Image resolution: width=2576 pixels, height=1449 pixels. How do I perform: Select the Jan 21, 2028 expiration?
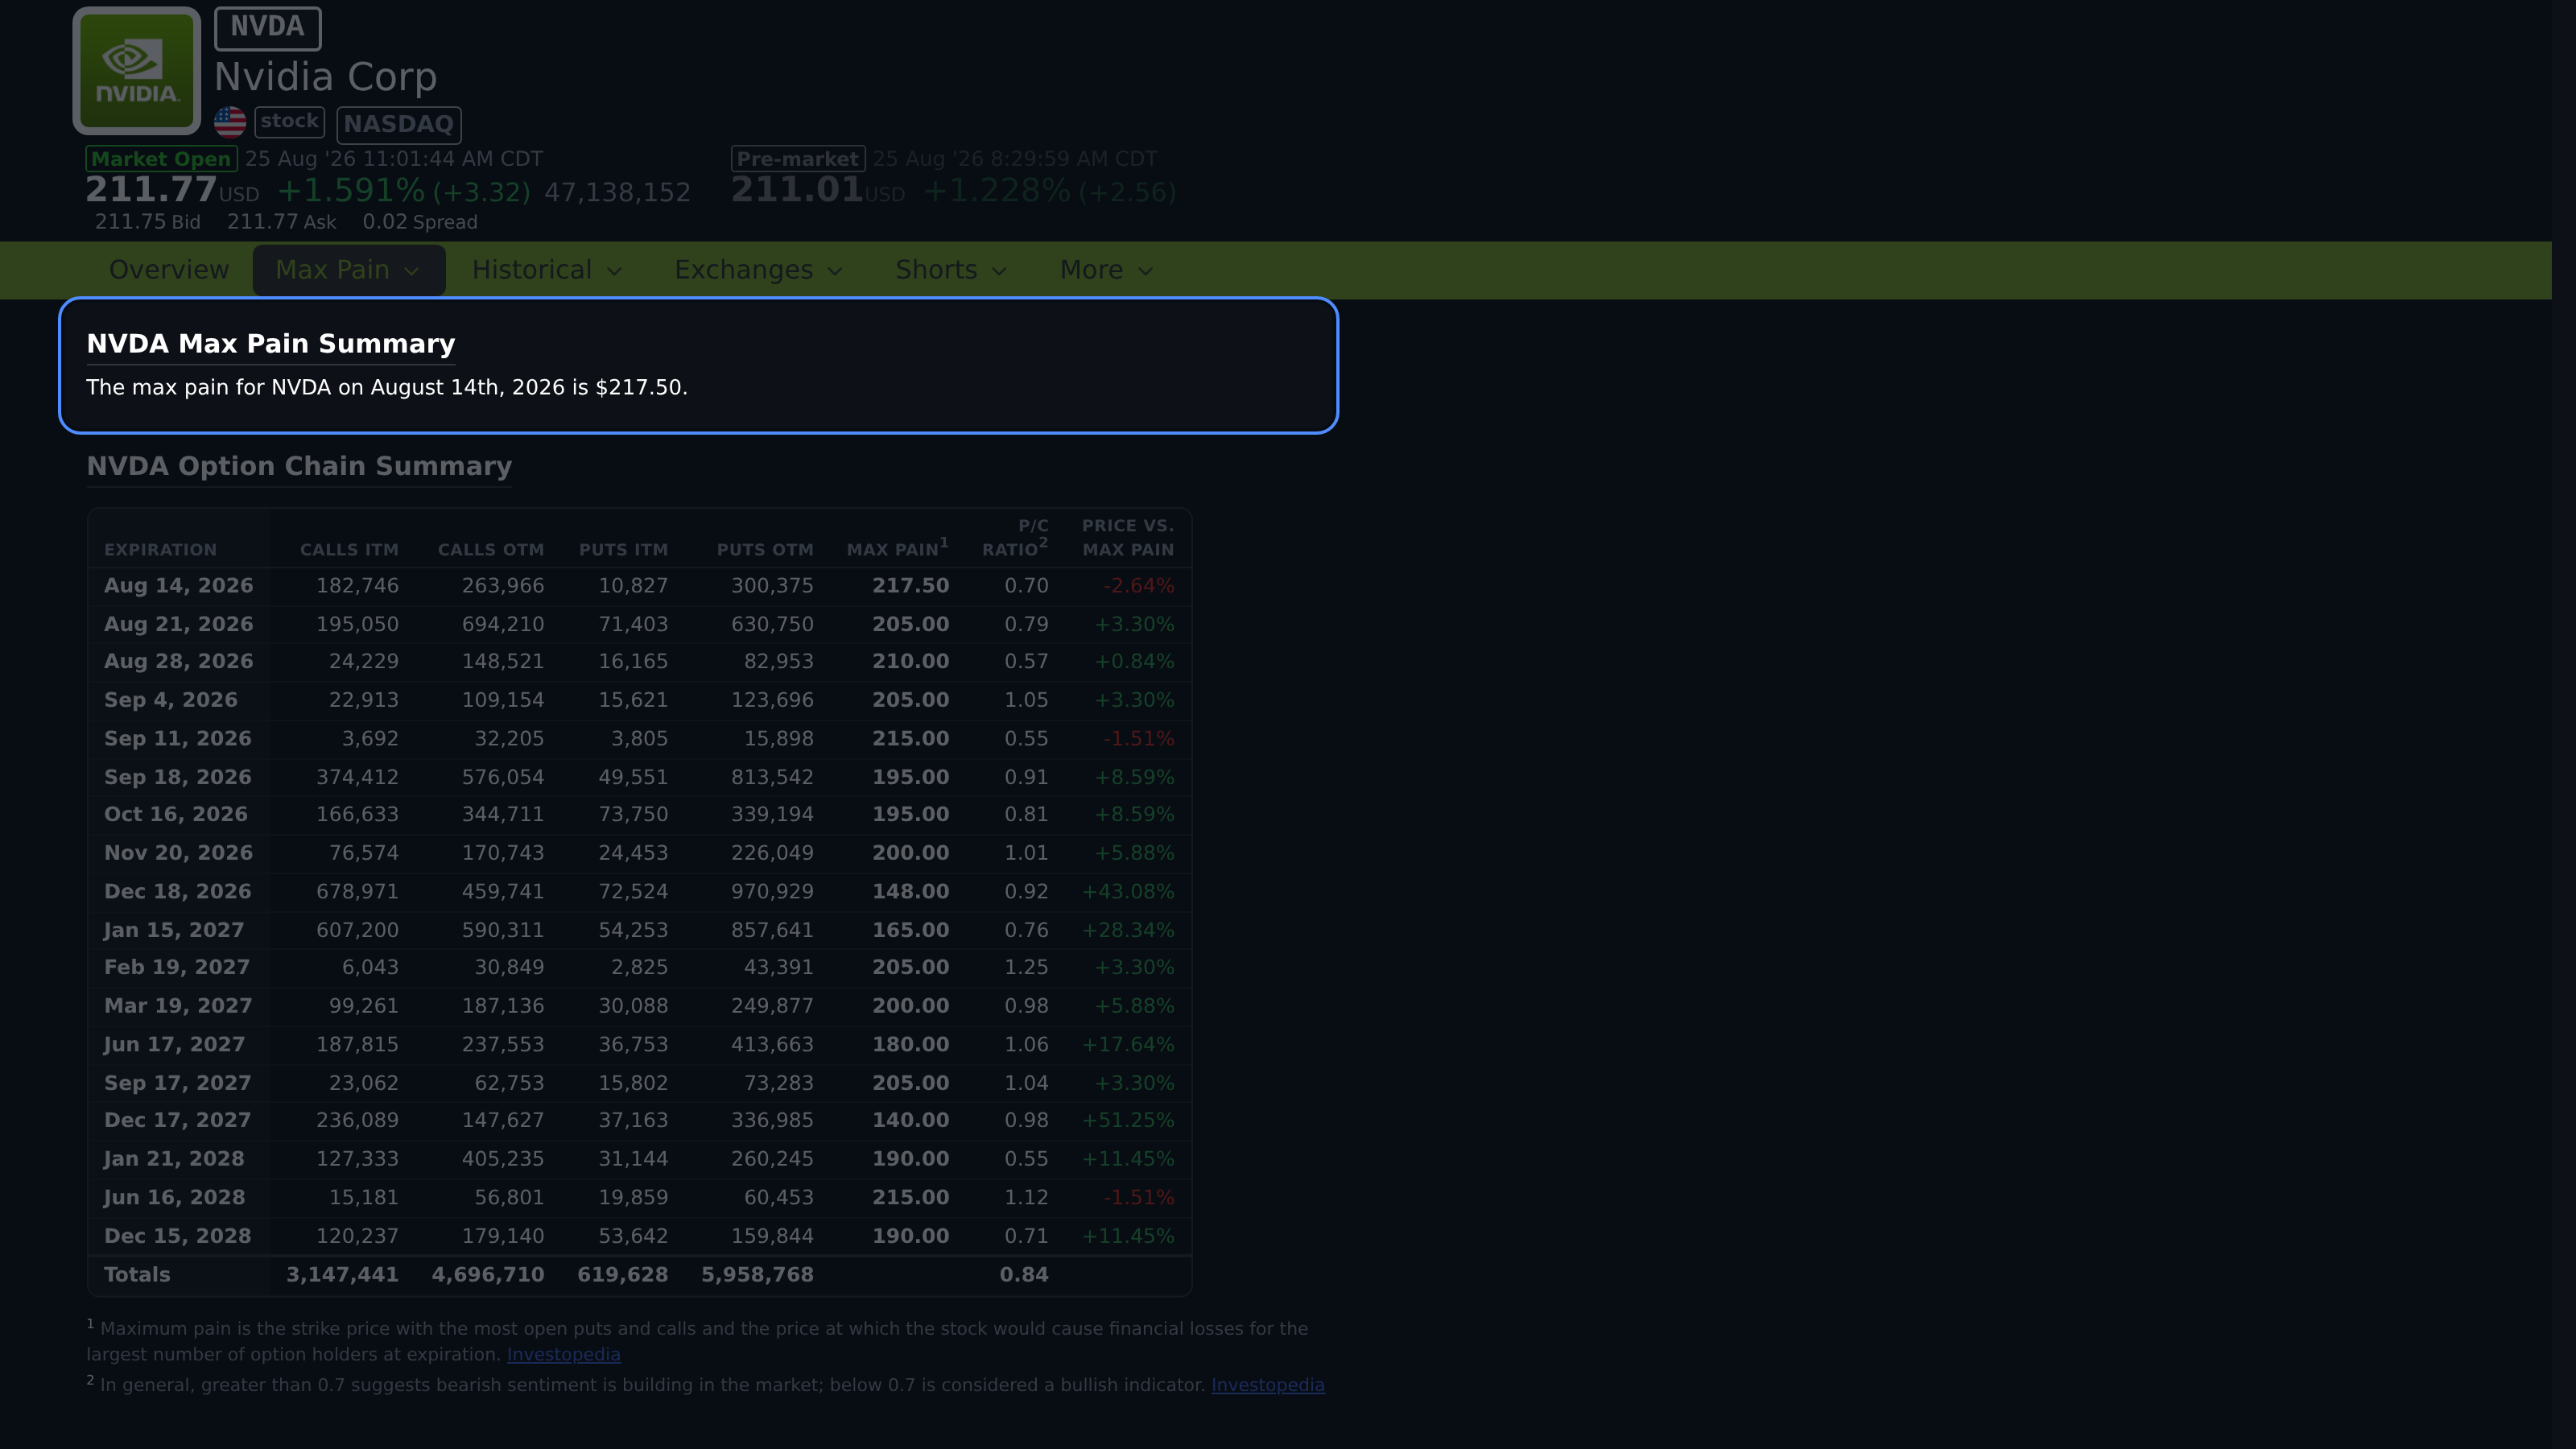pos(174,1159)
